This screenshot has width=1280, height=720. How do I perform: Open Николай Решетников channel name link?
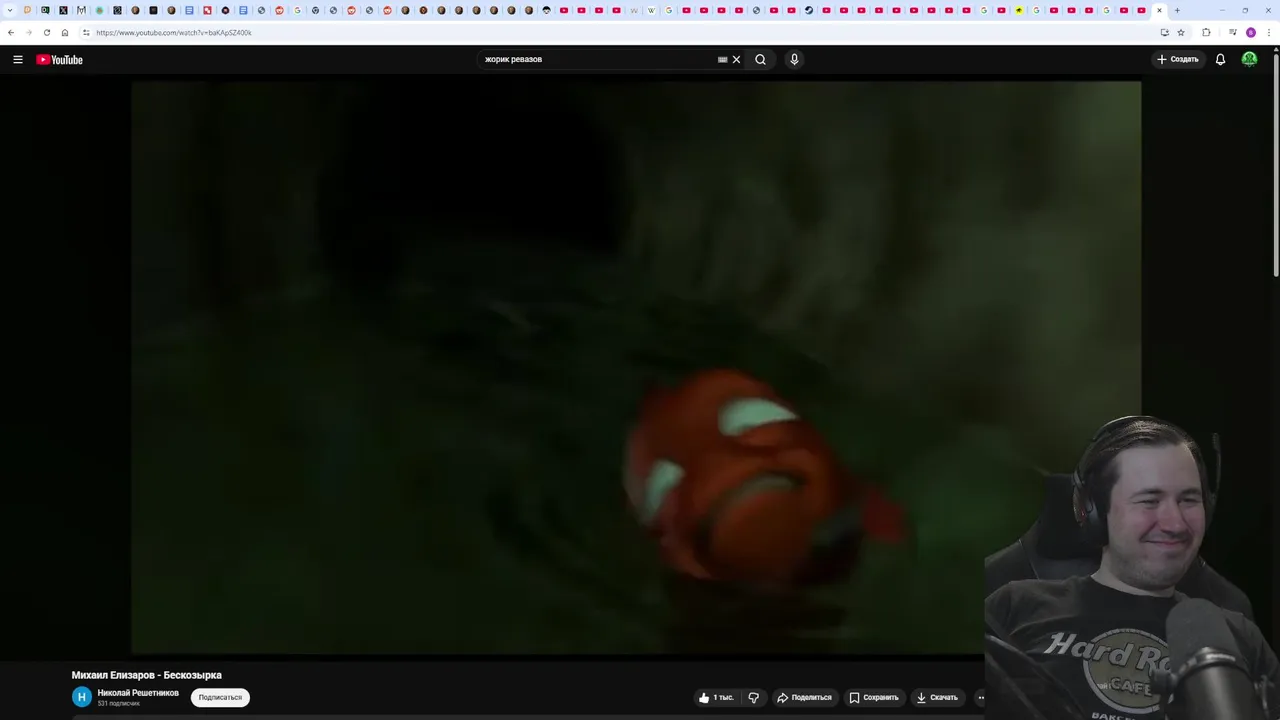(x=138, y=693)
